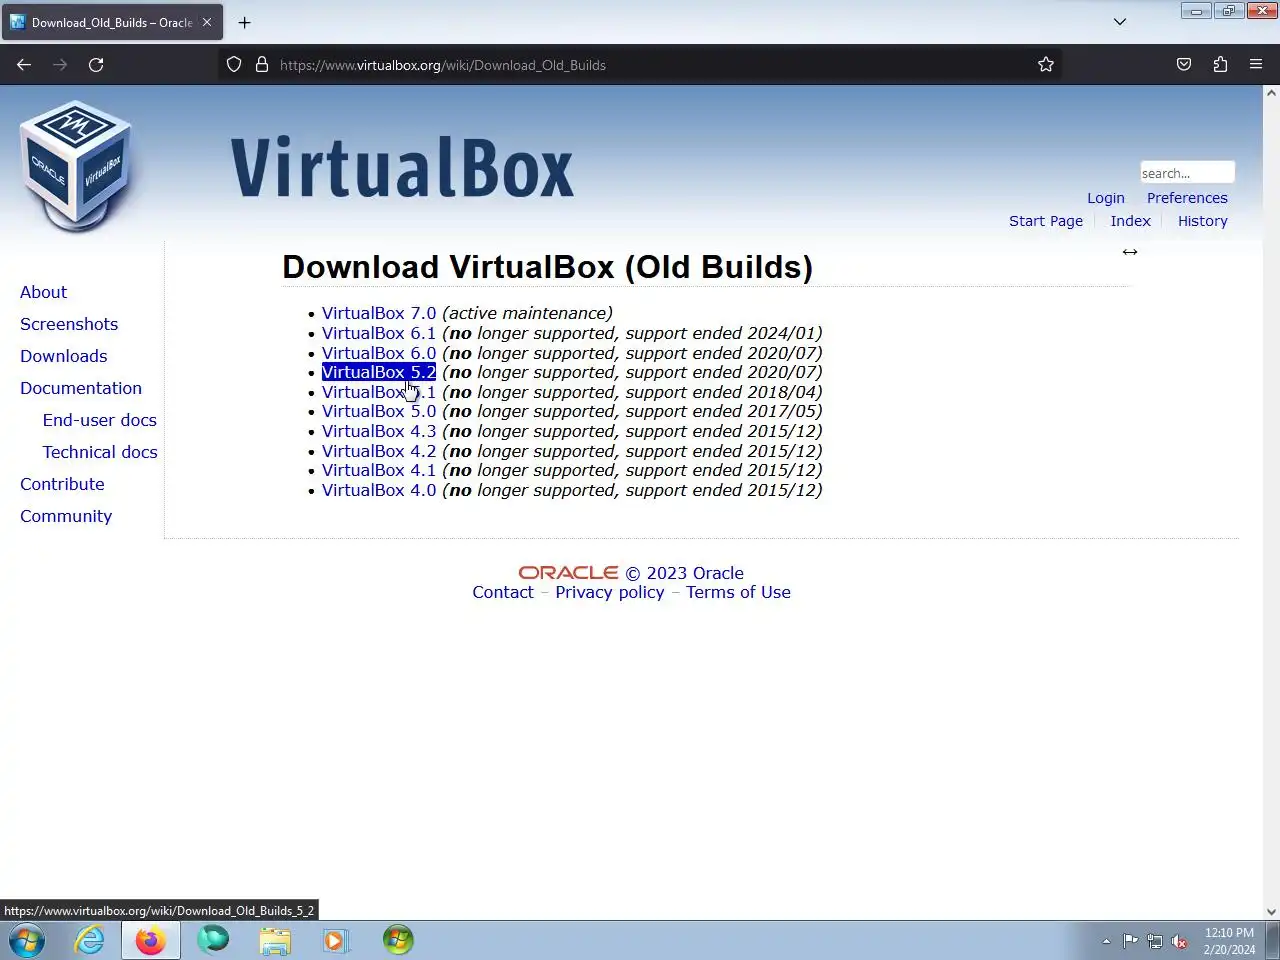Click the scrollbar up arrow

pos(1271,93)
